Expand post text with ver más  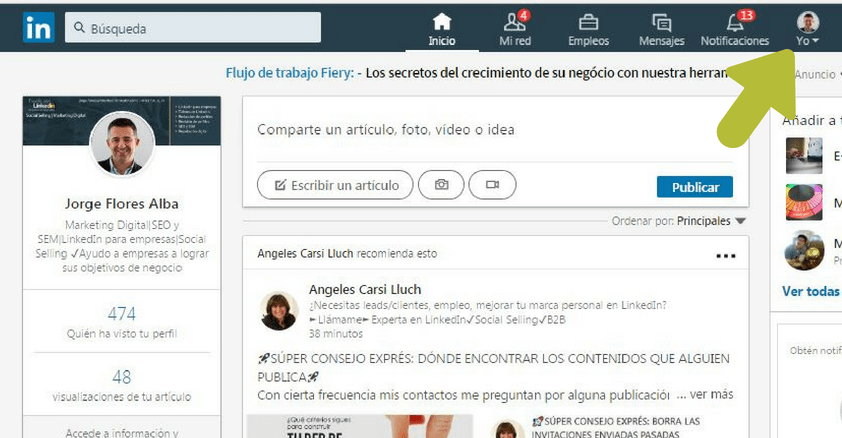click(711, 394)
